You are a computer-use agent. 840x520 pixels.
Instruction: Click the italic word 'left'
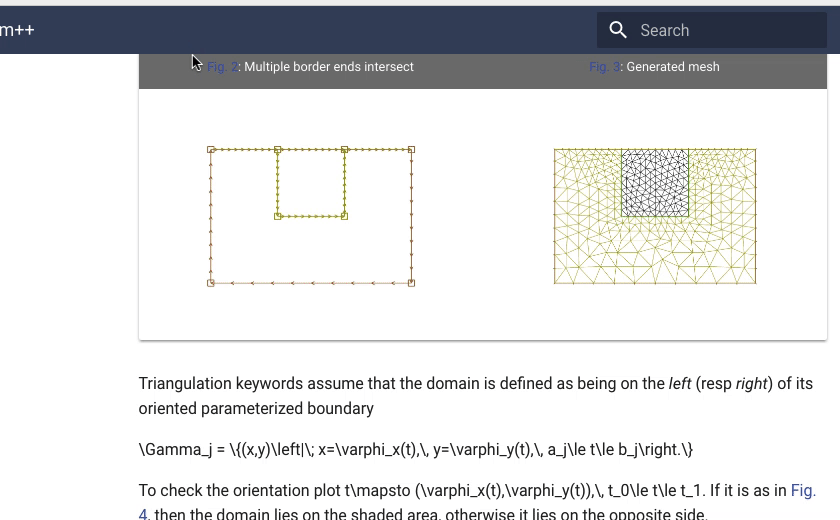pyautogui.click(x=680, y=383)
